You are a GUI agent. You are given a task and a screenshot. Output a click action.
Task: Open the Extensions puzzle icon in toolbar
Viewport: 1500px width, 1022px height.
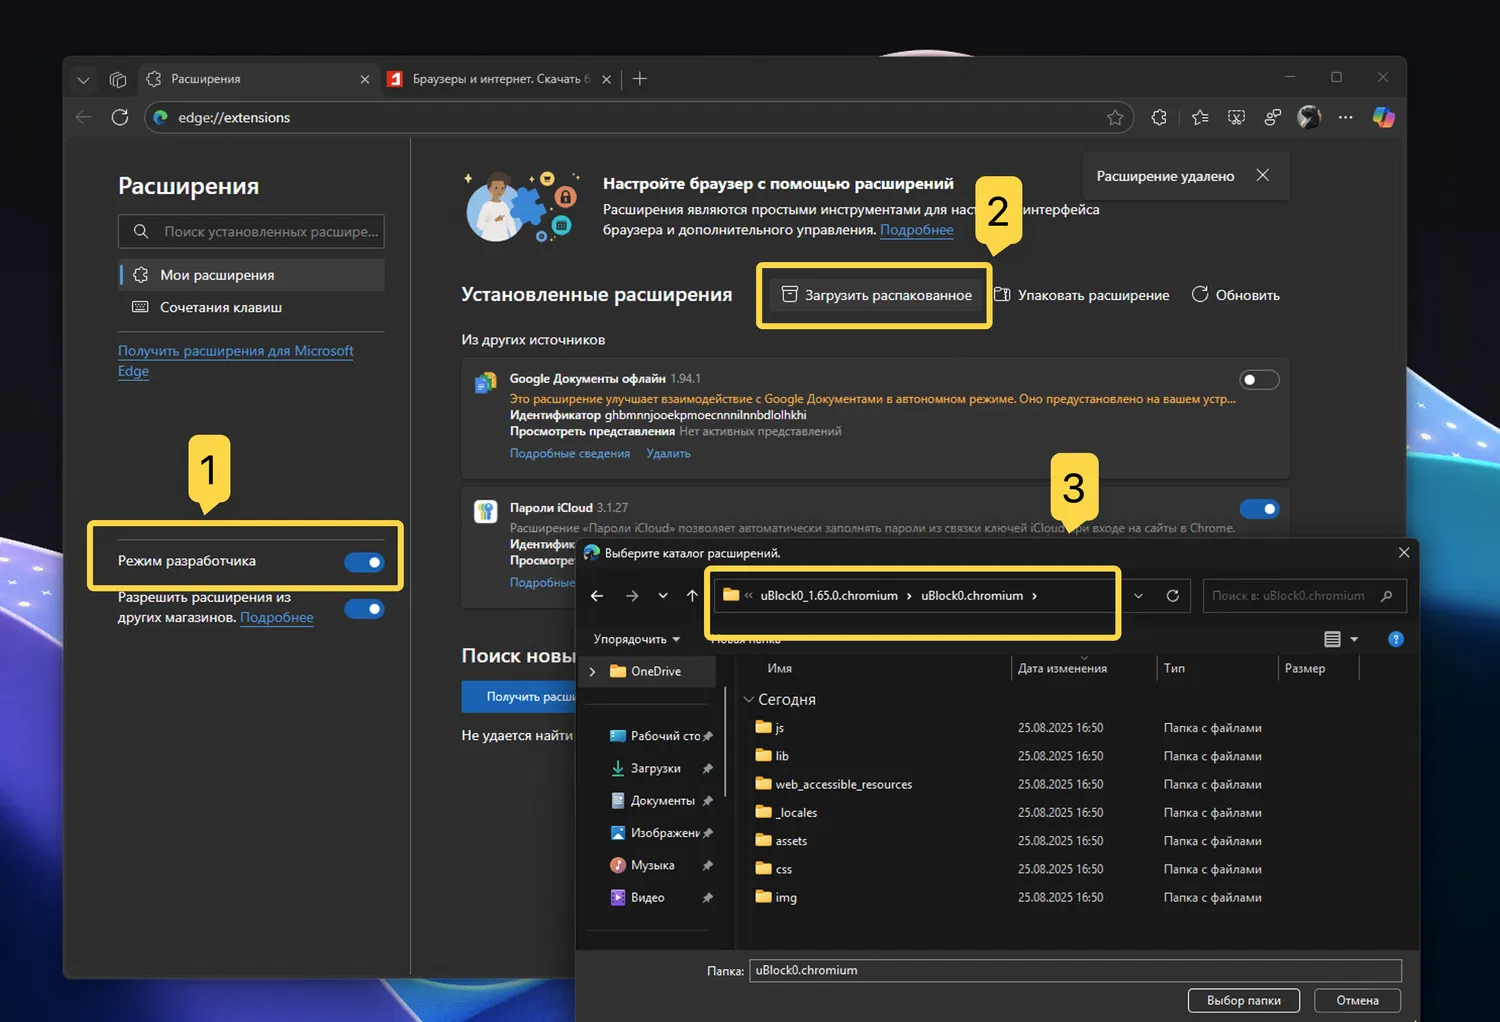point(1159,117)
